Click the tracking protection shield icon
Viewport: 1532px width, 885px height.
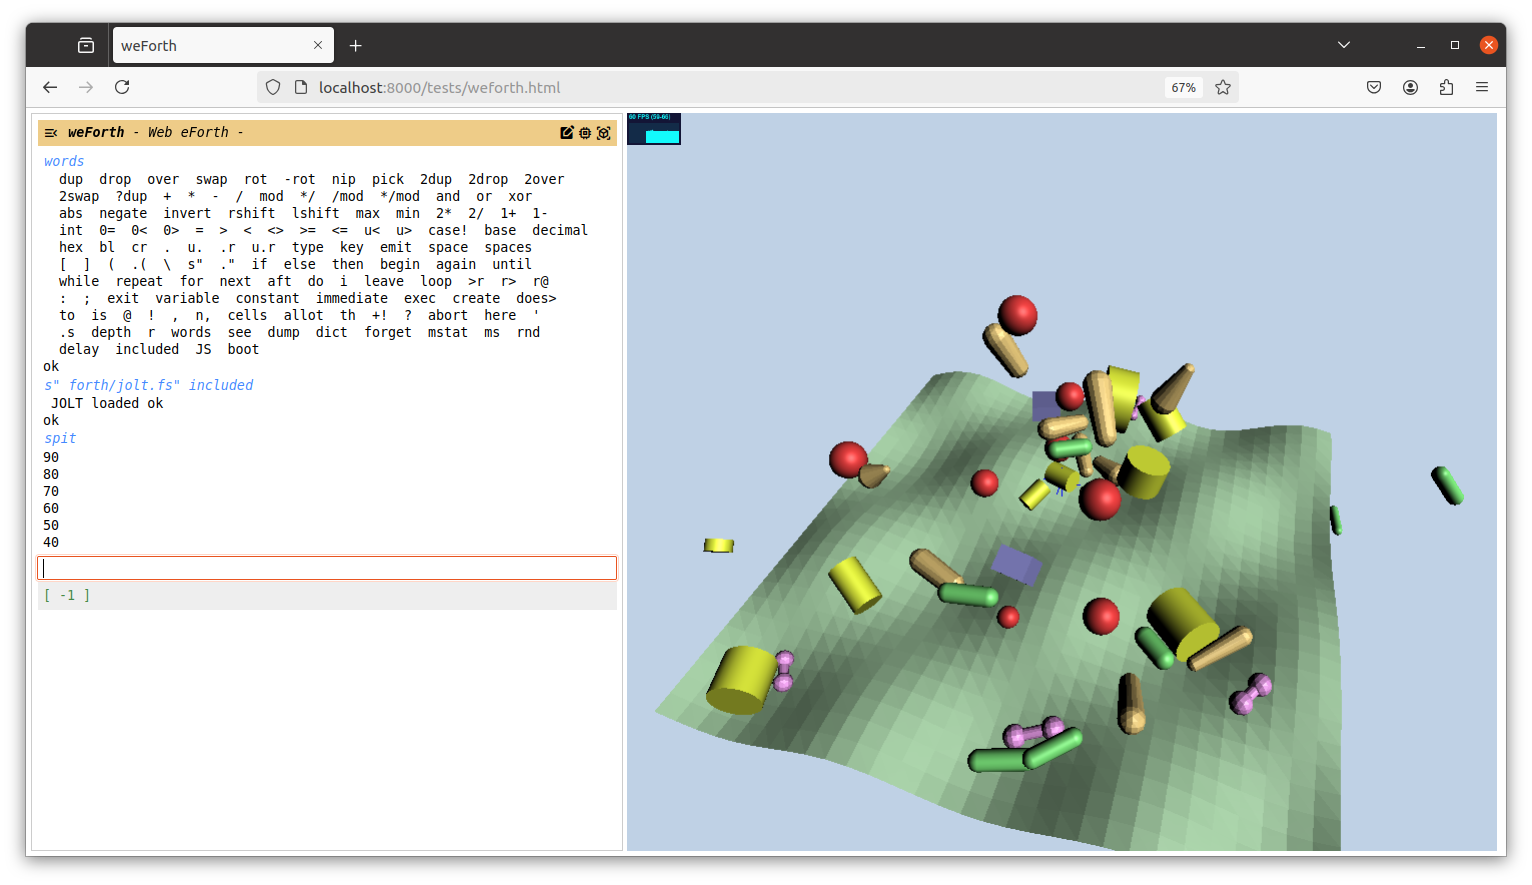273,88
